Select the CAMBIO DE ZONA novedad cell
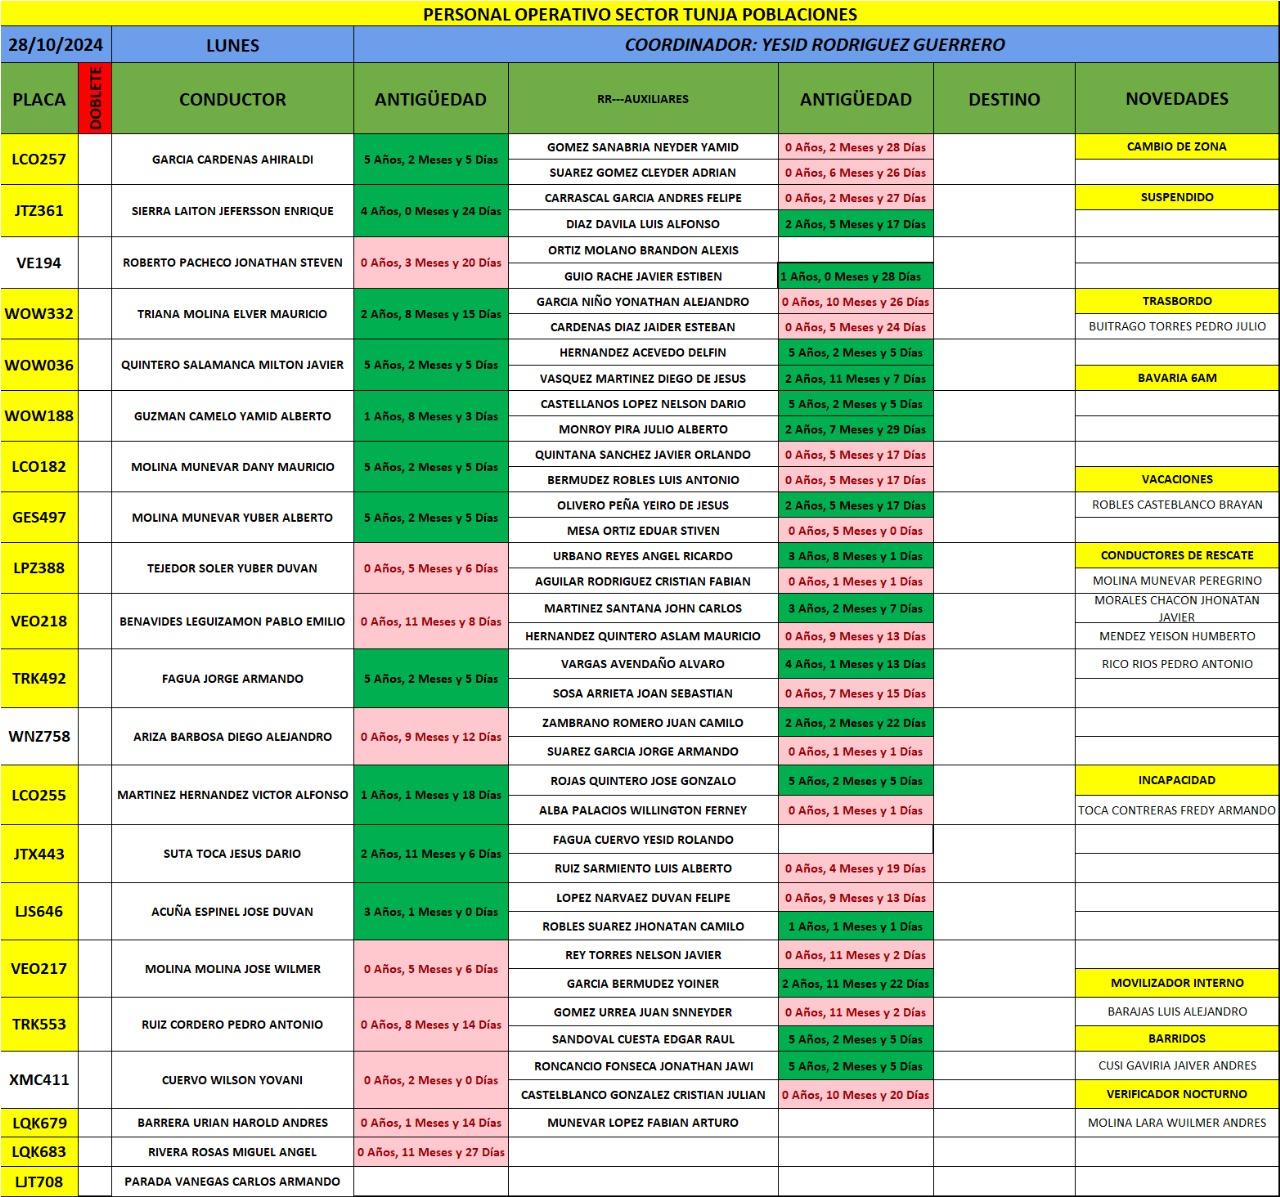Screen dimensions: 1280x1197 point(1177,147)
